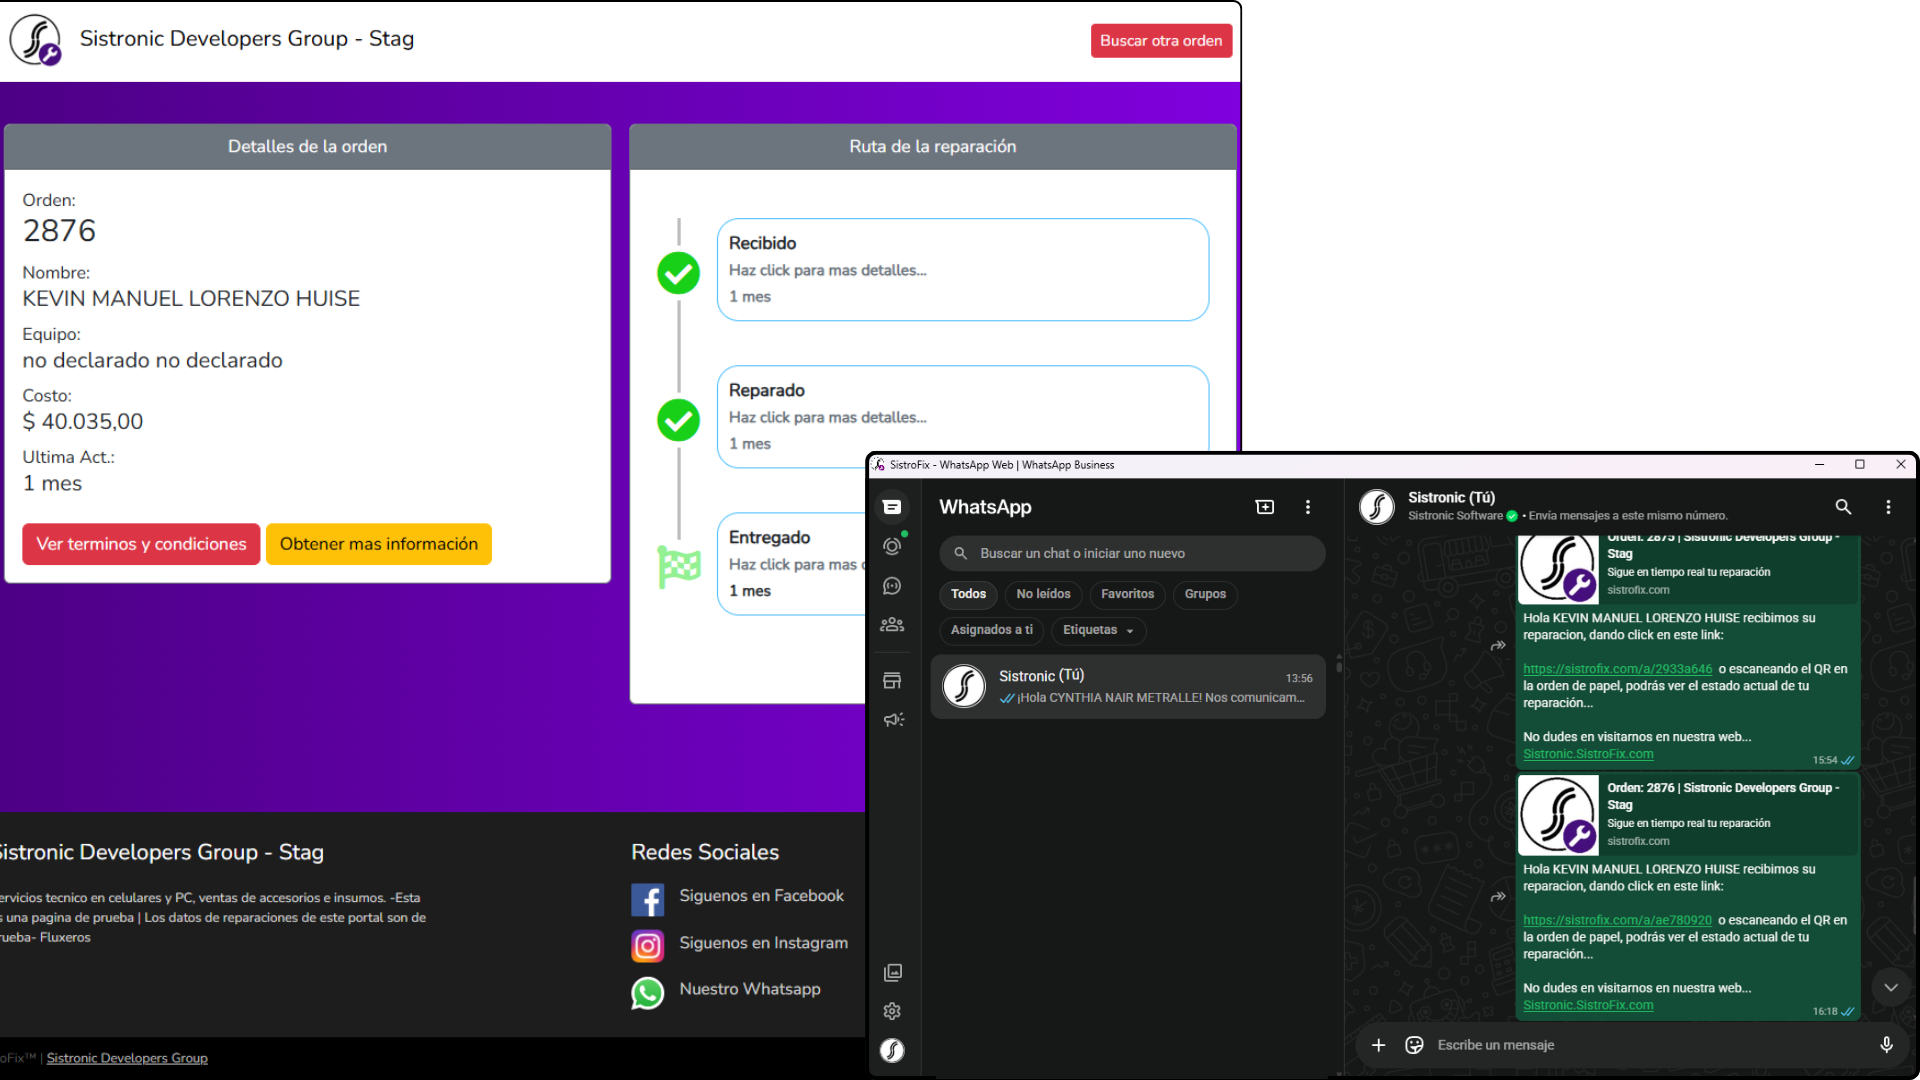Screen dimensions: 1920x1080
Task: Jump to latest message with down chevron
Action: (1891, 987)
